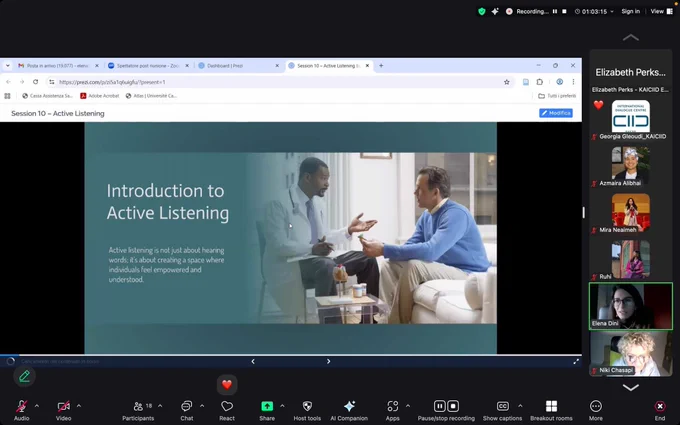This screenshot has width=680, height=425.
Task: Pause recording from top bar indicator
Action: click(555, 11)
